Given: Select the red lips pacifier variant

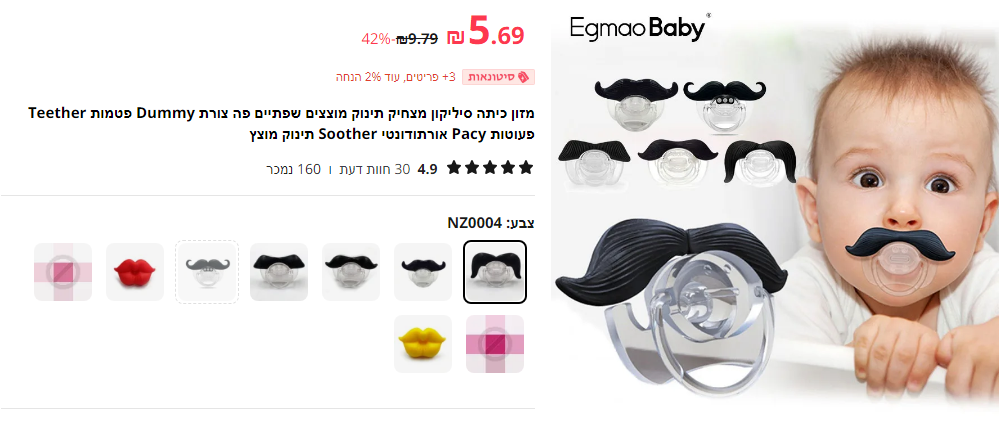Looking at the screenshot, I should coord(135,272).
